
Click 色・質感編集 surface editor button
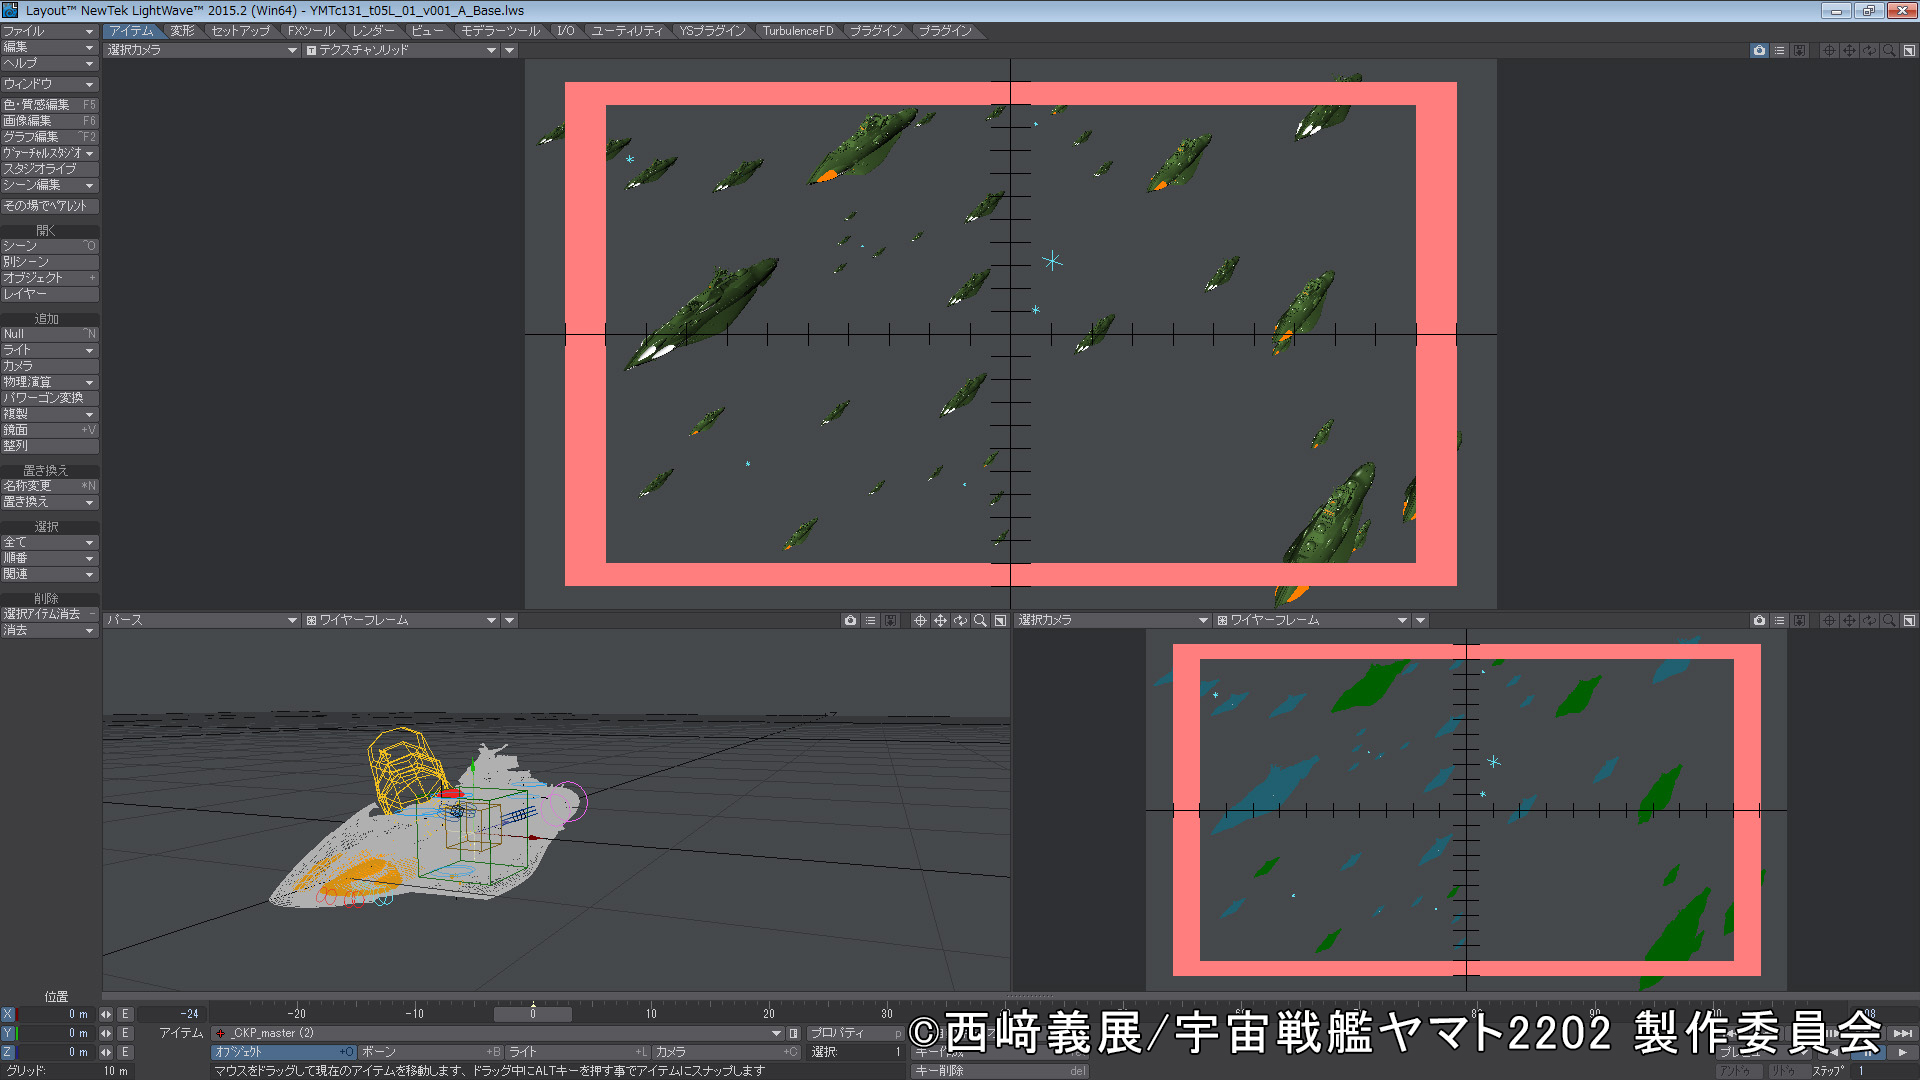click(x=49, y=104)
